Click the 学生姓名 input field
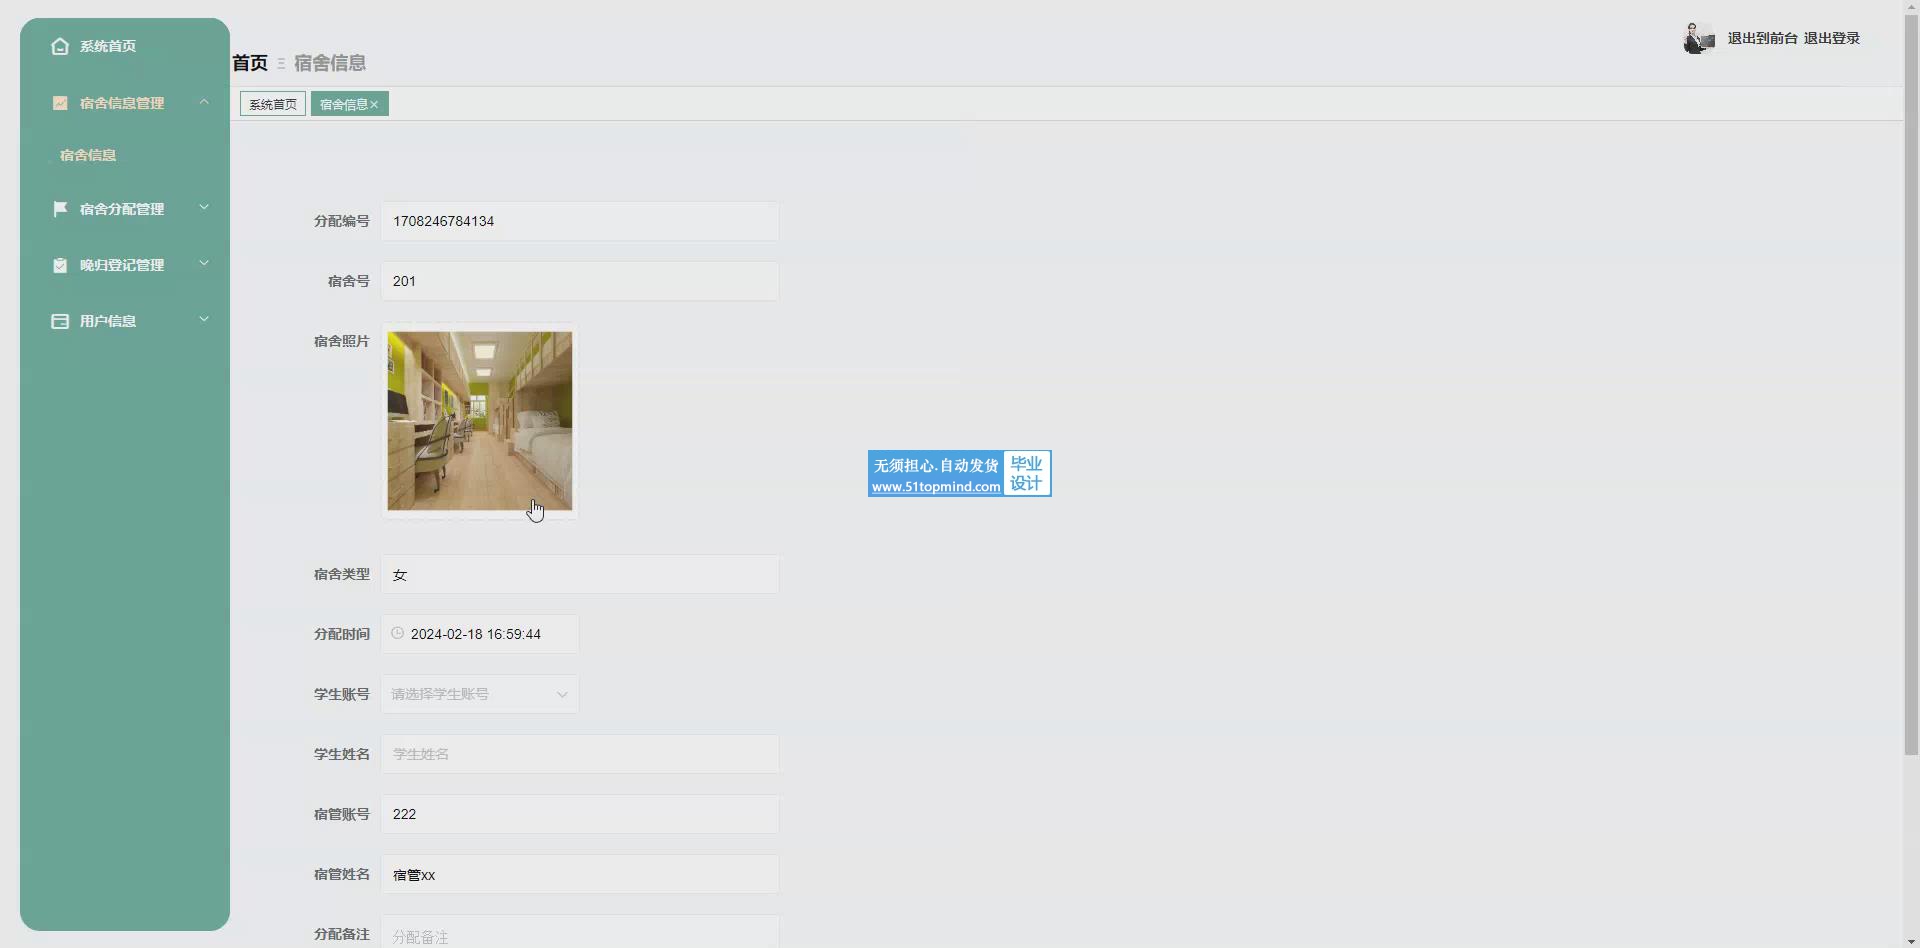 pos(579,754)
